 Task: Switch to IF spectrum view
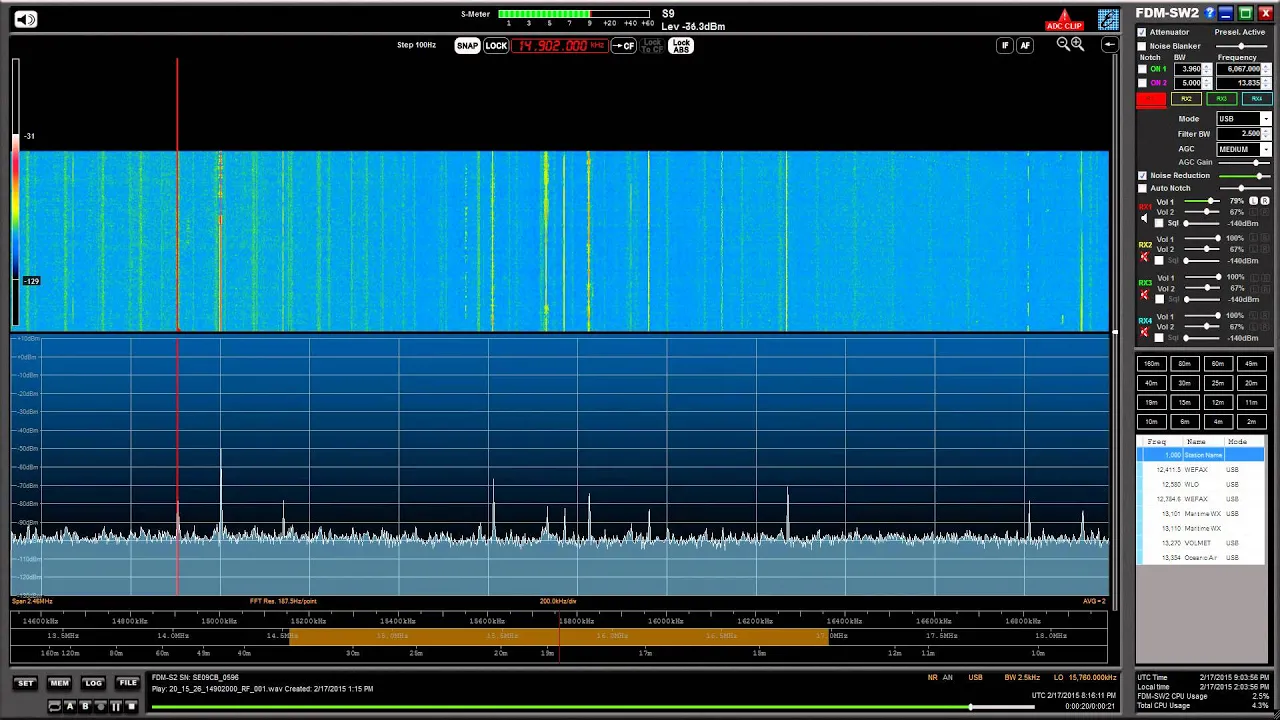[1005, 45]
